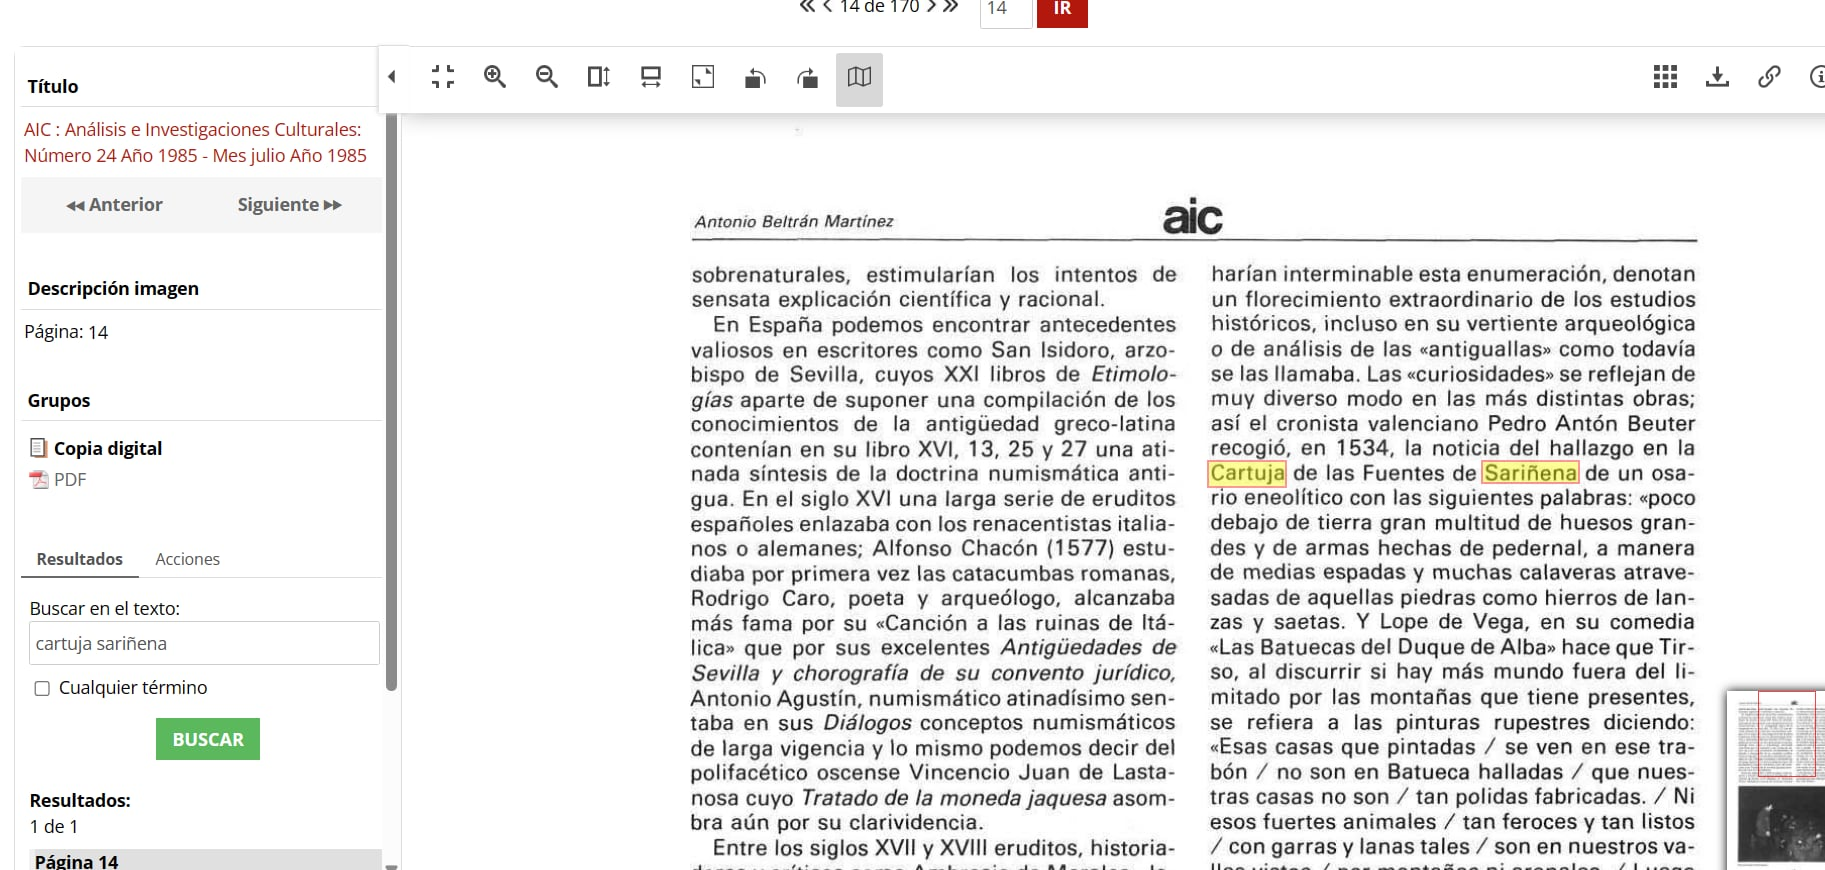Fit page to height icon
This screenshot has width=1825, height=870.
598,77
